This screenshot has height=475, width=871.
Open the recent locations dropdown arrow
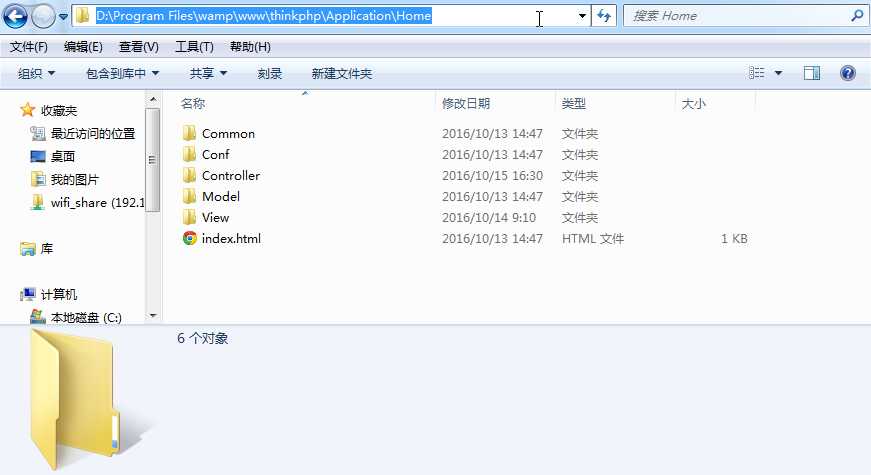click(x=63, y=17)
